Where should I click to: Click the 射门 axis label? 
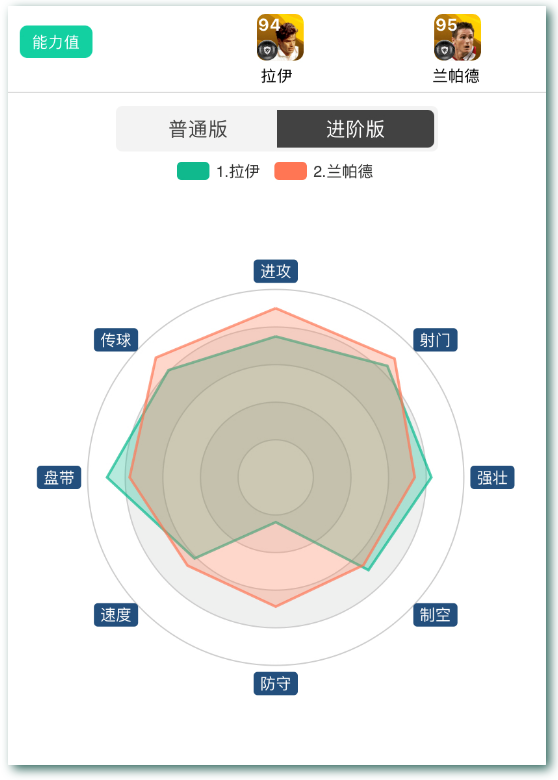(435, 340)
